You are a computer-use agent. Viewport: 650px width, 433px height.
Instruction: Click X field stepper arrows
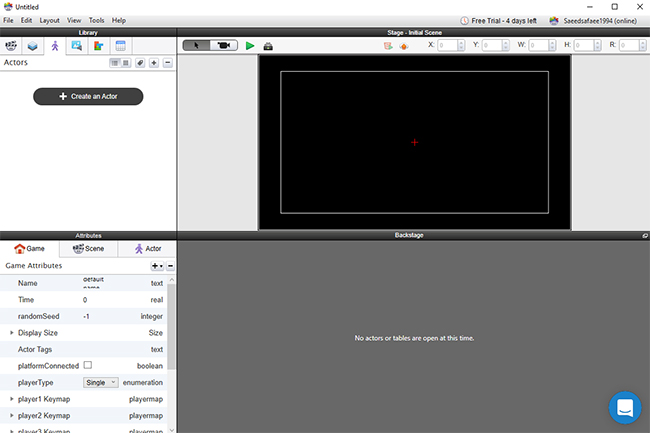tap(461, 45)
